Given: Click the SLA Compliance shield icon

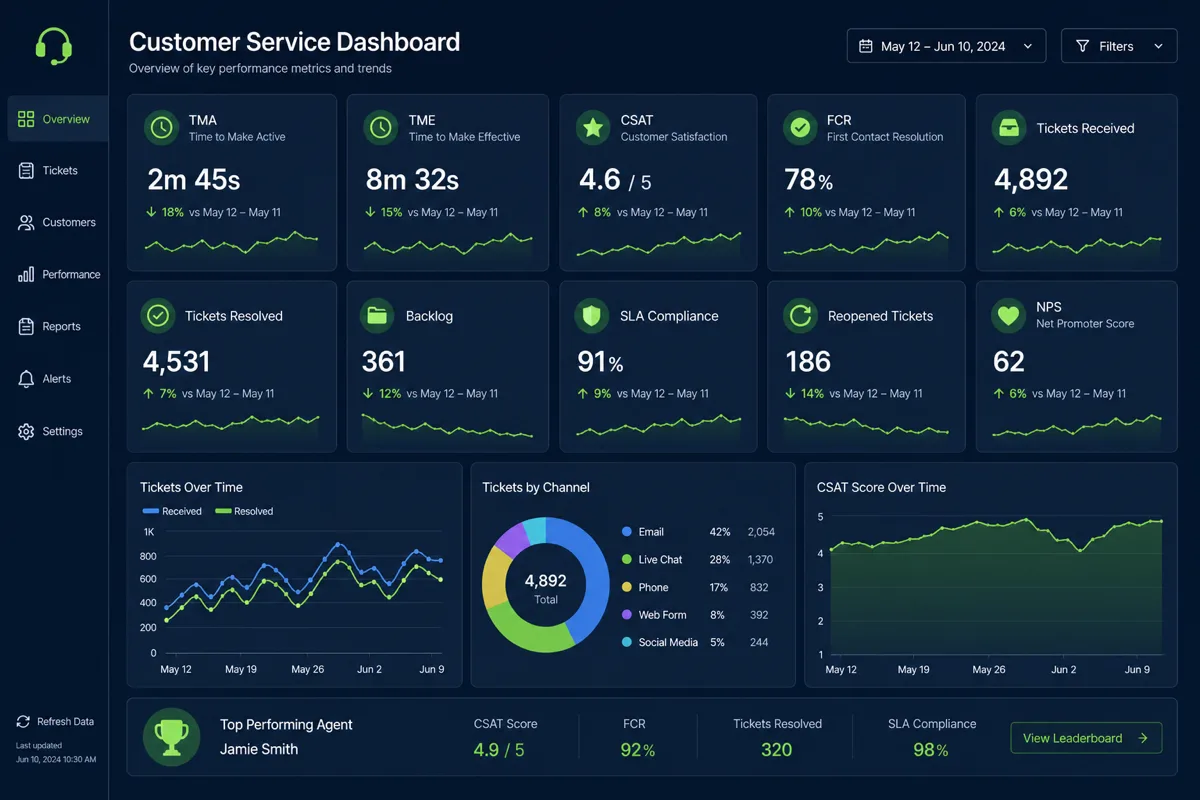Looking at the screenshot, I should pyautogui.click(x=592, y=315).
